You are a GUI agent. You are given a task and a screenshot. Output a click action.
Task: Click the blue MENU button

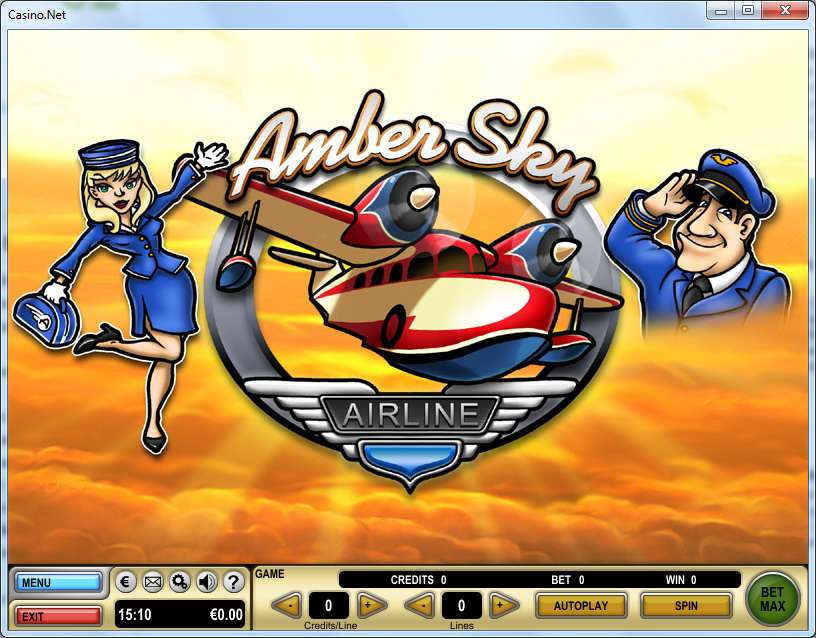coord(58,582)
